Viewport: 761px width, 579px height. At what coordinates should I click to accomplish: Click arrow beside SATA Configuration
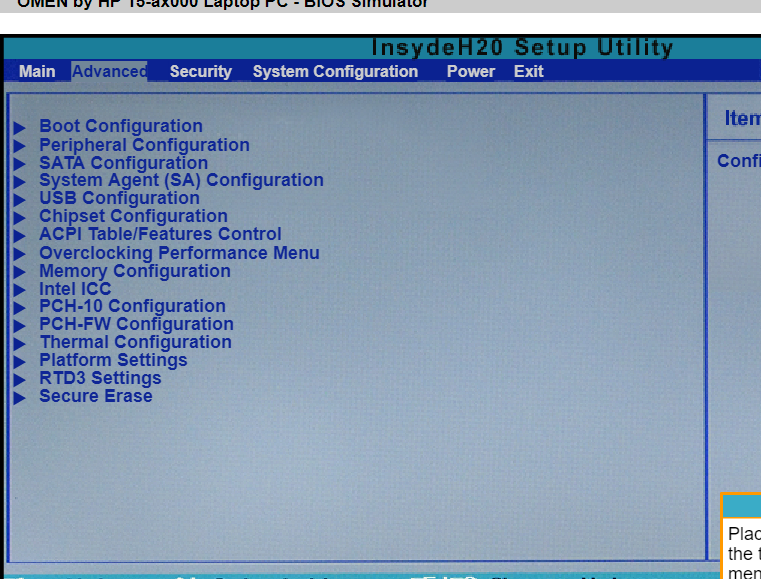point(19,164)
